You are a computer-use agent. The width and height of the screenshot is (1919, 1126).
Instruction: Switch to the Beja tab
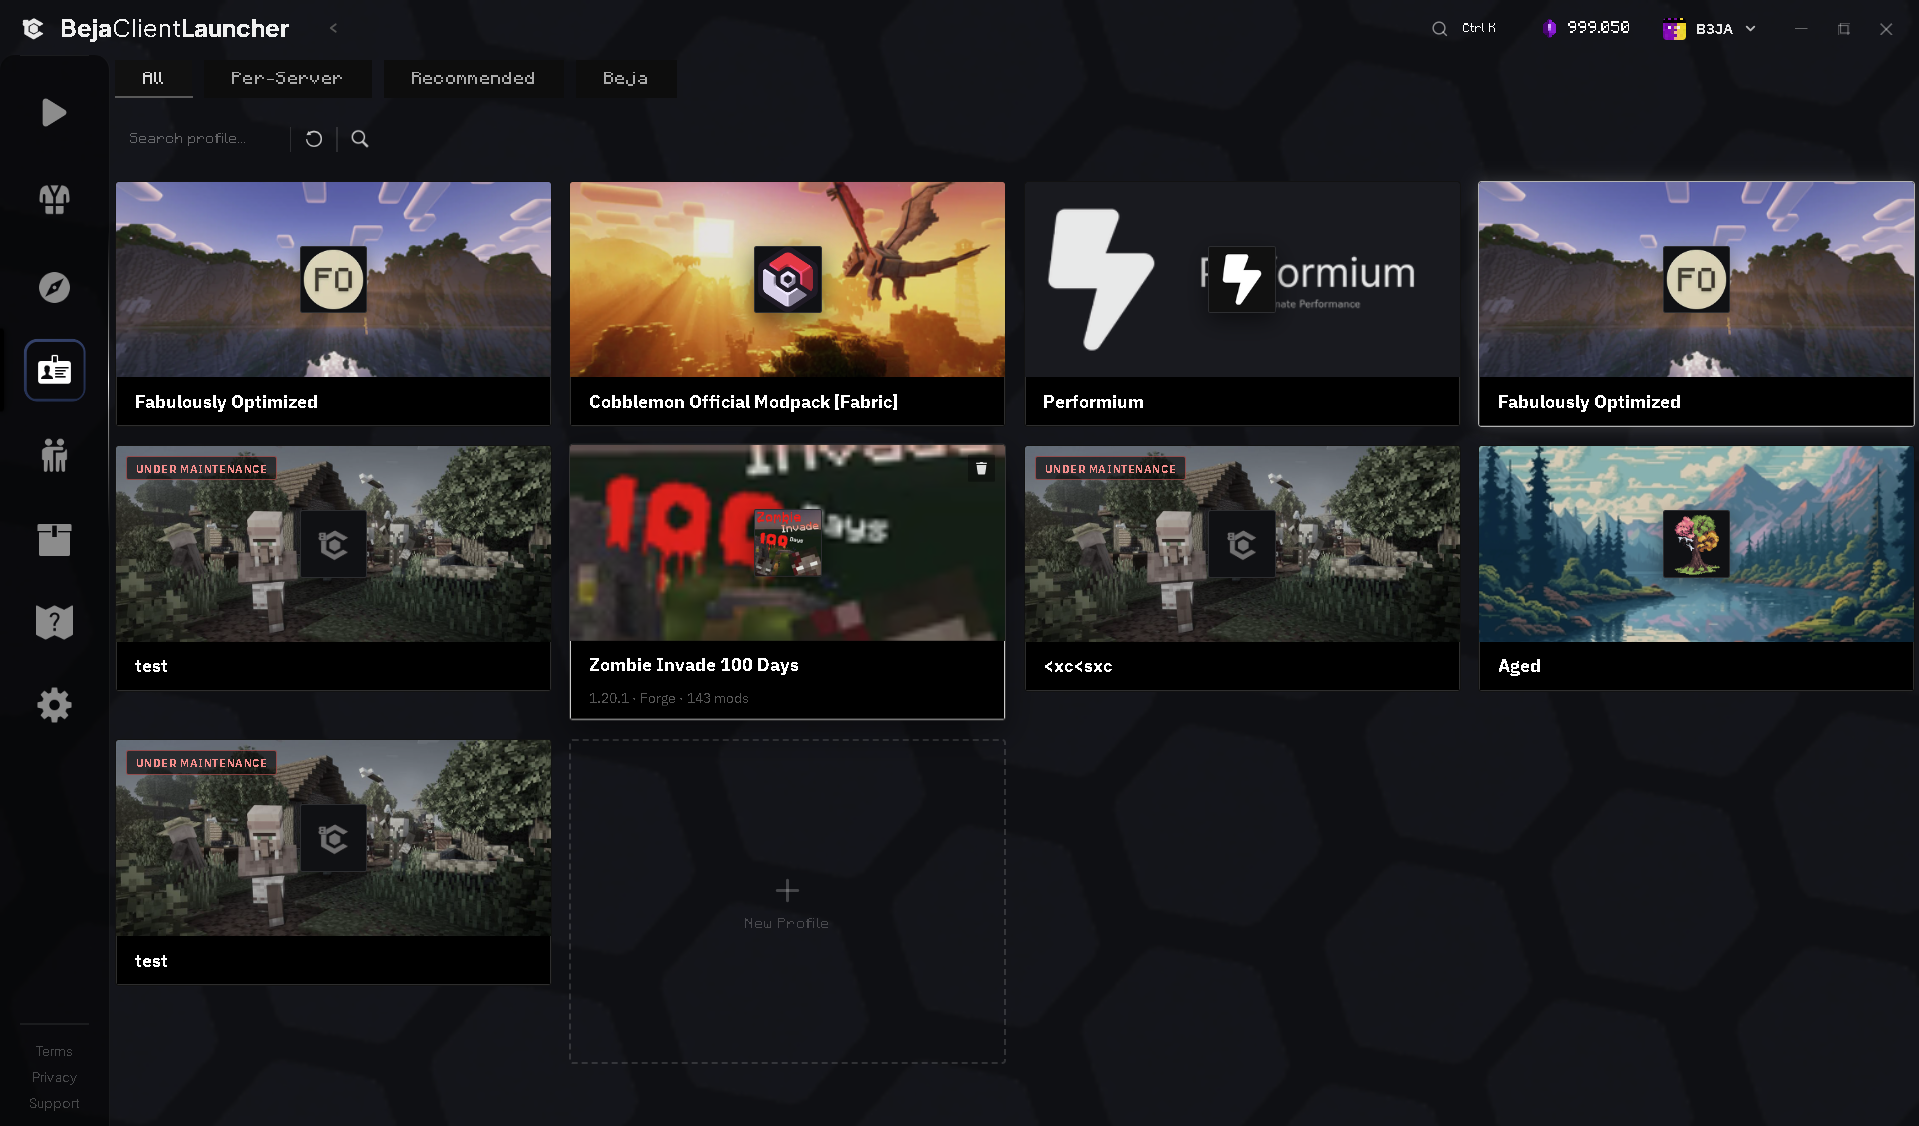click(626, 78)
